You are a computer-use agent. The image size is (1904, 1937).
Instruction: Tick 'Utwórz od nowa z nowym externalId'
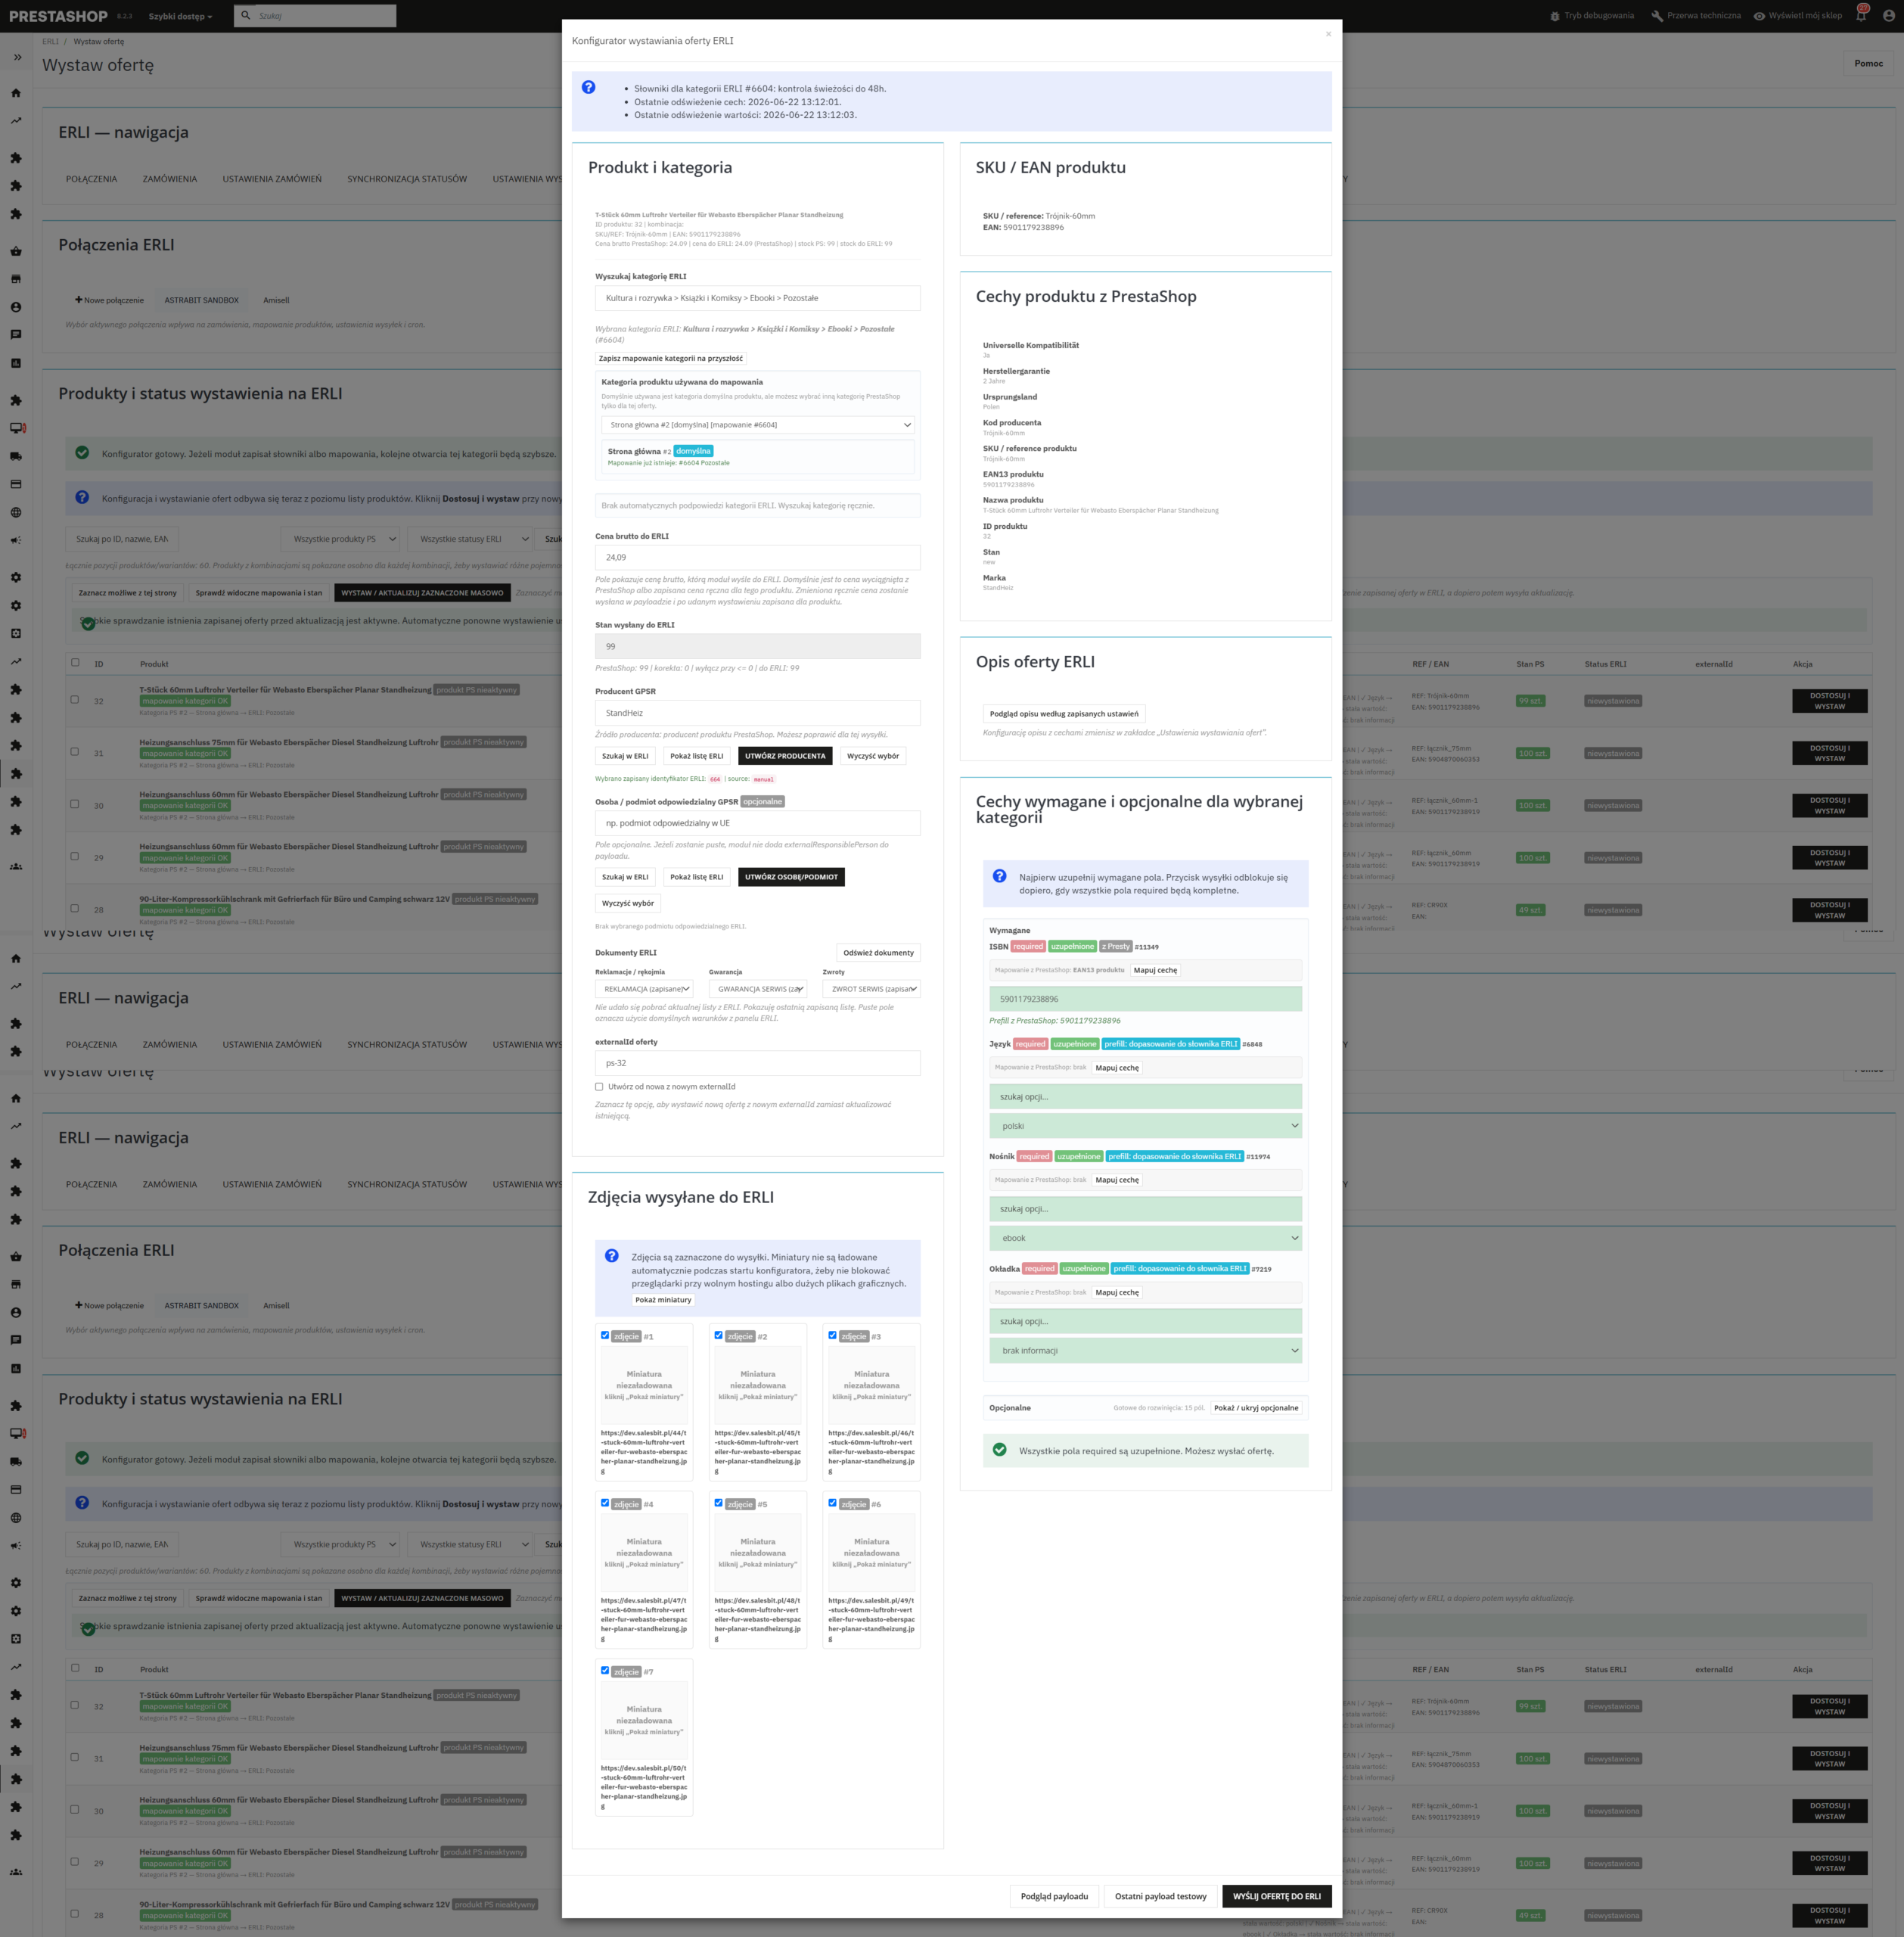tap(599, 1087)
